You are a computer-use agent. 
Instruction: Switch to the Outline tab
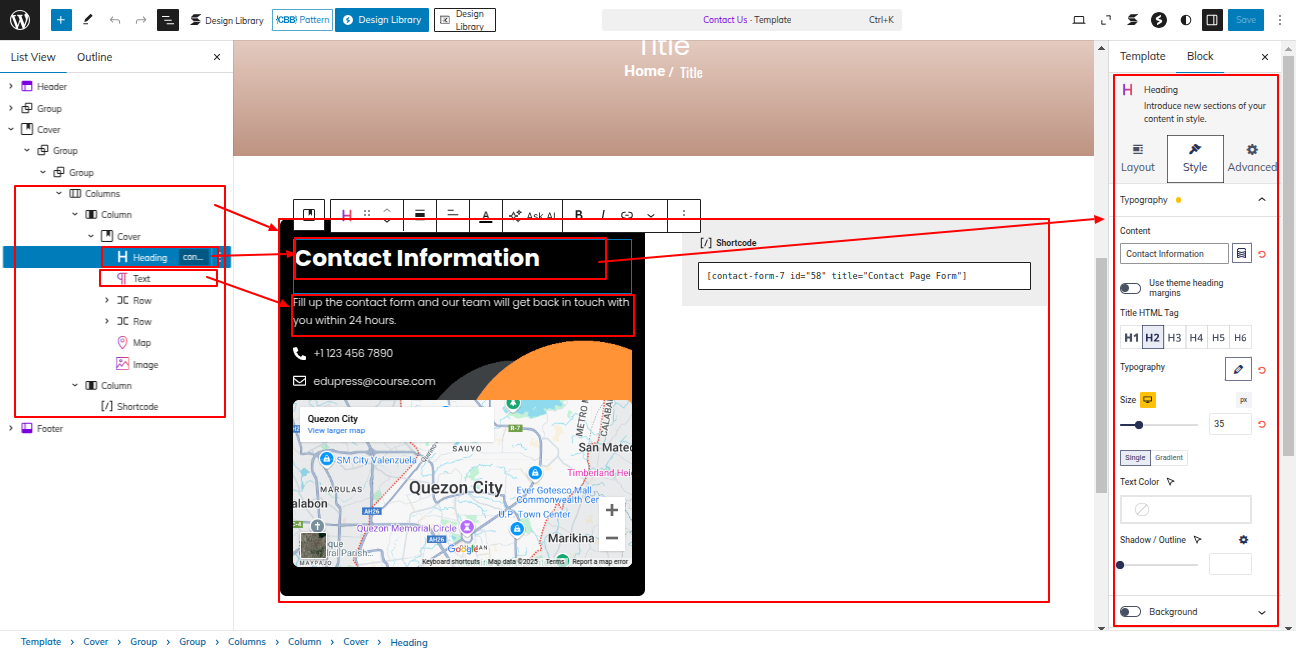(95, 57)
